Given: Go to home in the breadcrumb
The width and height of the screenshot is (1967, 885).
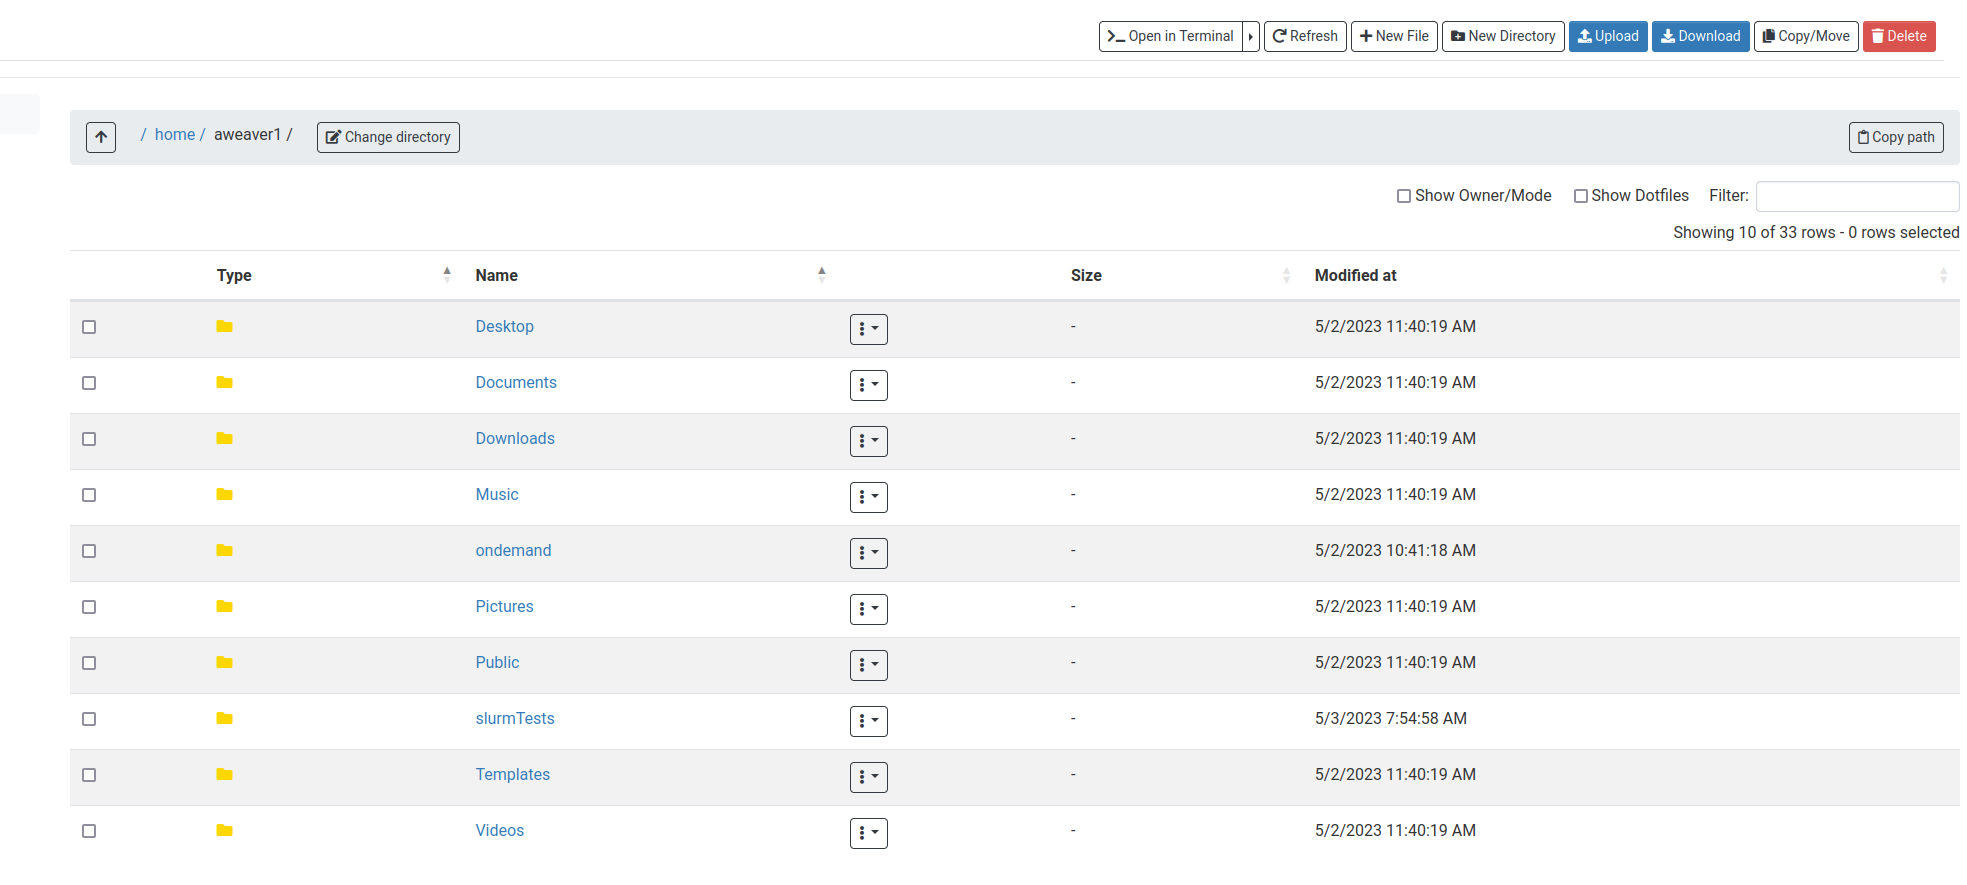Looking at the screenshot, I should 175,134.
